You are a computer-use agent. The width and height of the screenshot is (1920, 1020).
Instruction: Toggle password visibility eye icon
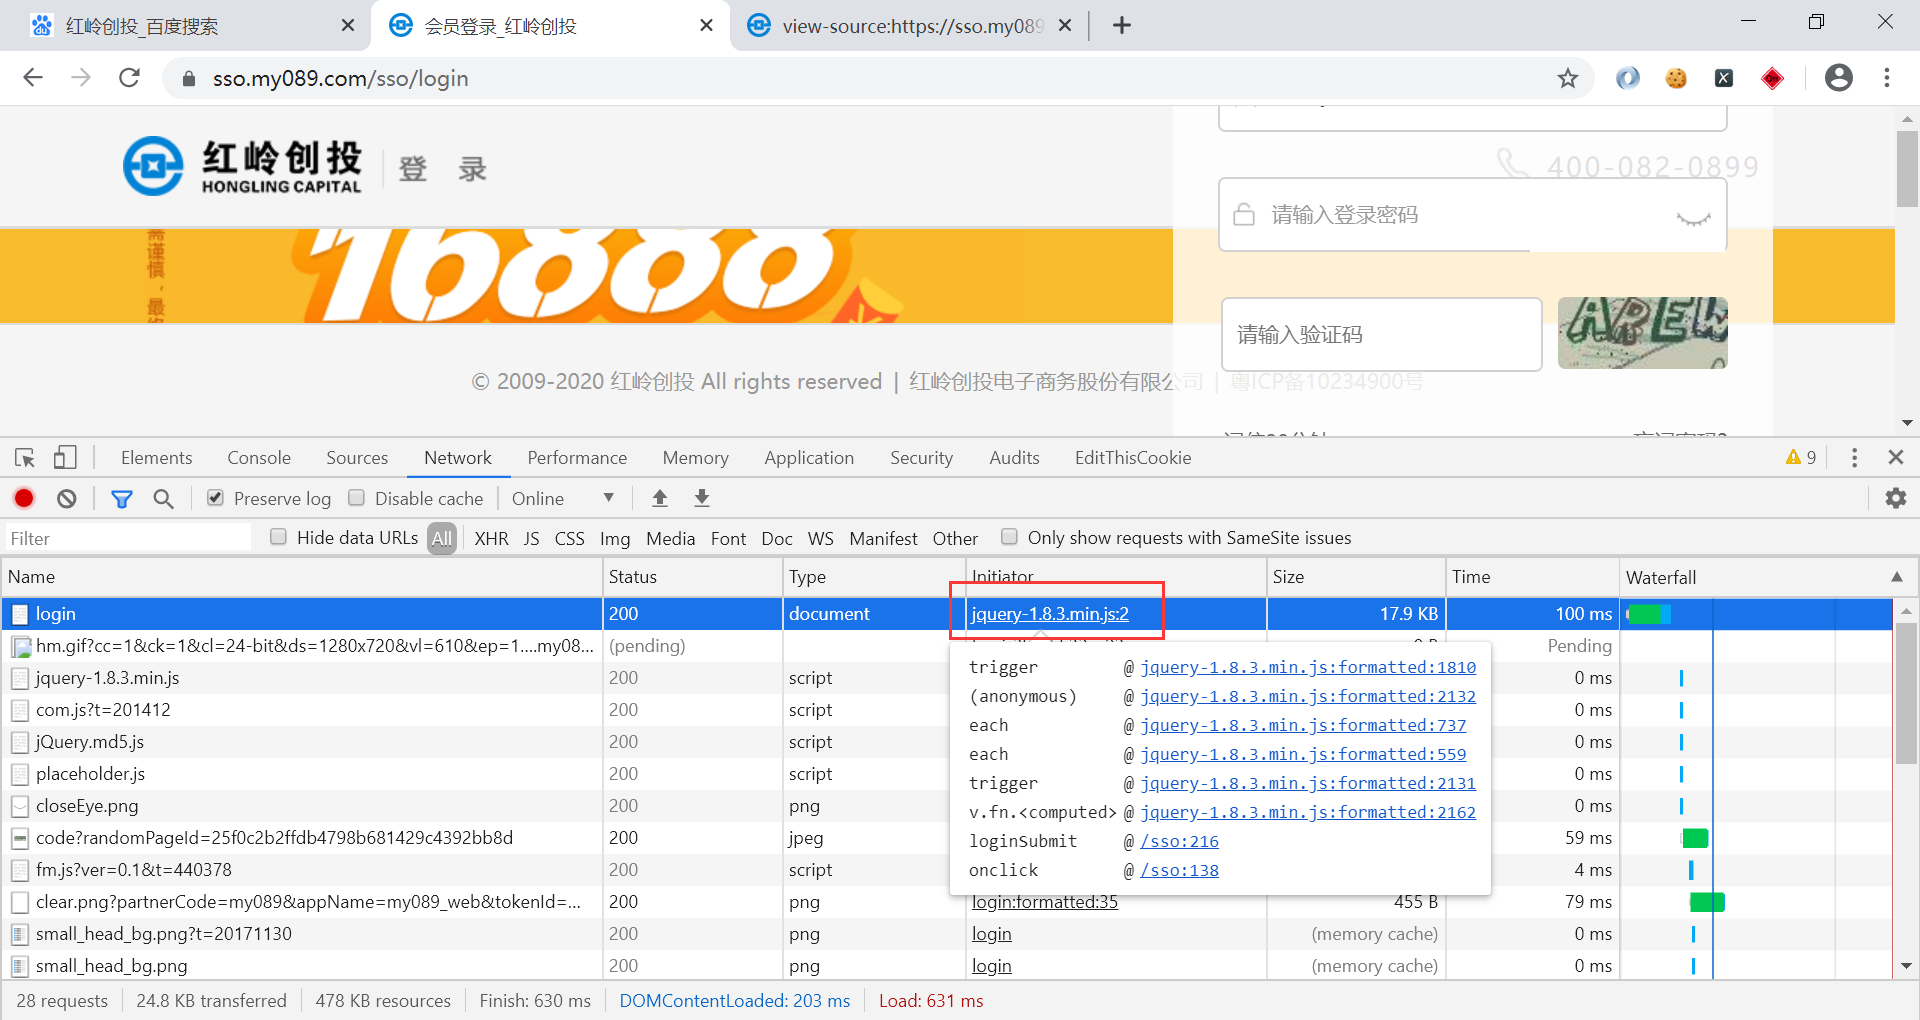click(x=1693, y=217)
